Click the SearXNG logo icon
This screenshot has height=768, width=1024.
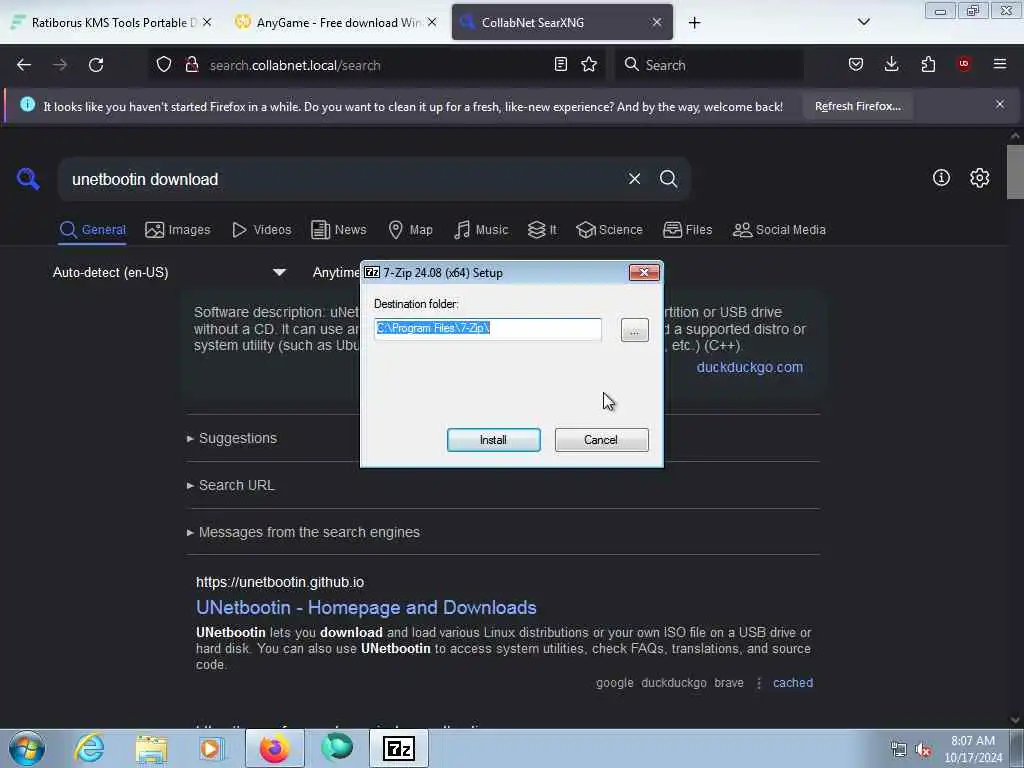[28, 178]
